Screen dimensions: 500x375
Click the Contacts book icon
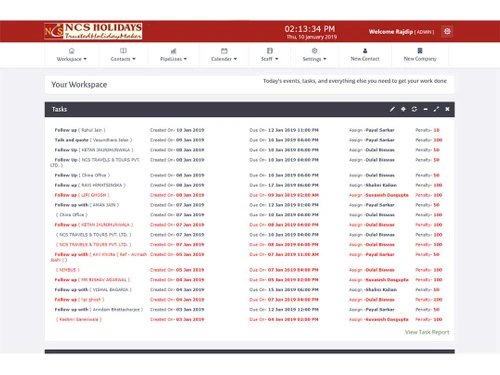click(123, 51)
